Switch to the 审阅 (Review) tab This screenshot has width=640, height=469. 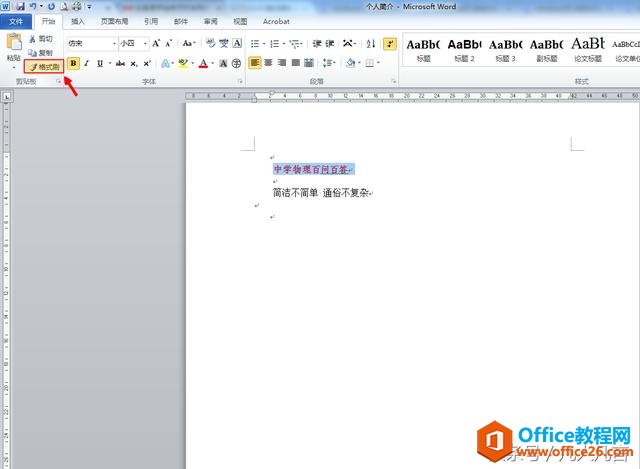pyautogui.click(x=211, y=21)
